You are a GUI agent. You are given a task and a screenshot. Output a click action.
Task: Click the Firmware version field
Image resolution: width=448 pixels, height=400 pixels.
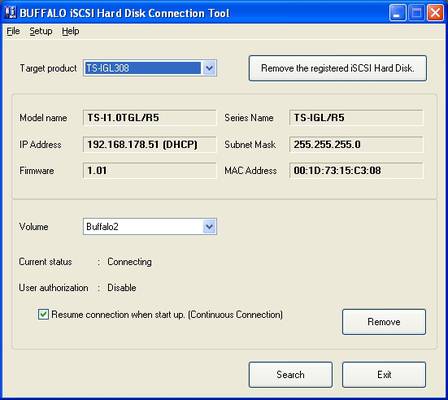click(x=150, y=171)
